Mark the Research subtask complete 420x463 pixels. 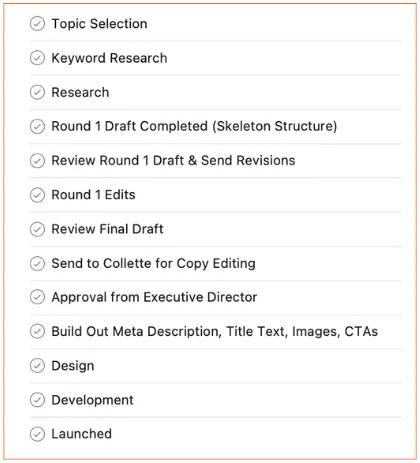tap(37, 92)
